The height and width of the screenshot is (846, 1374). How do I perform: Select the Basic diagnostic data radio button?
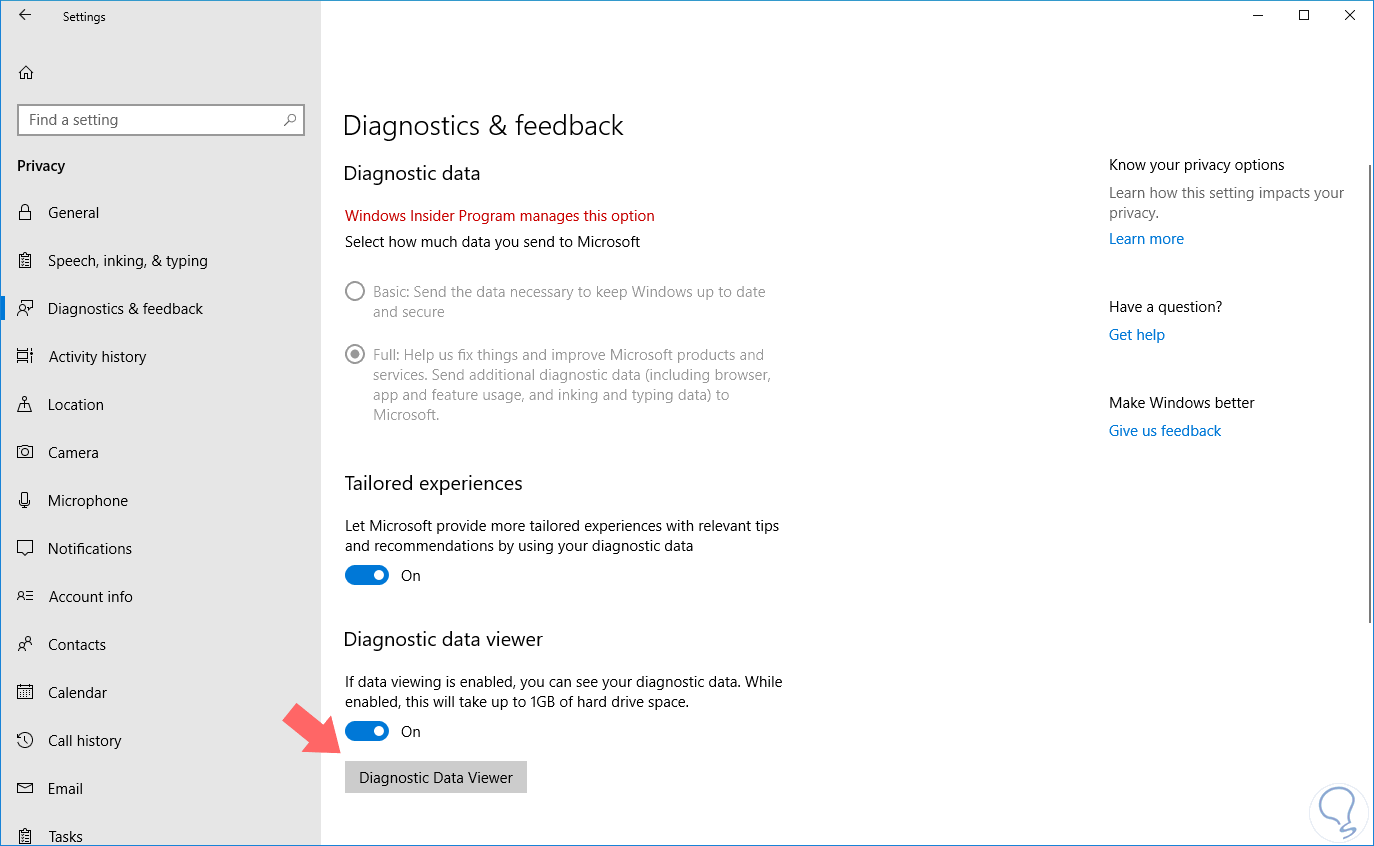coord(355,292)
